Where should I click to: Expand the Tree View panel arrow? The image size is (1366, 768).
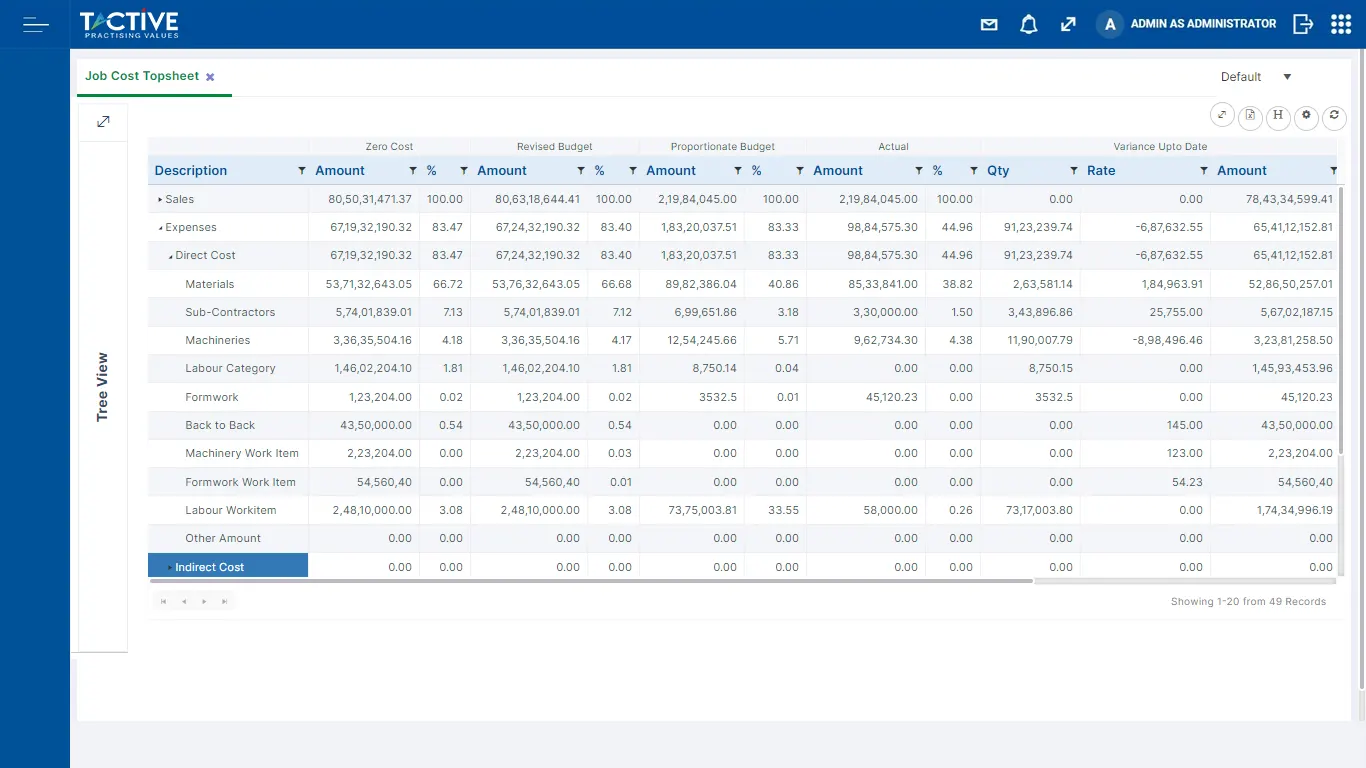(103, 122)
